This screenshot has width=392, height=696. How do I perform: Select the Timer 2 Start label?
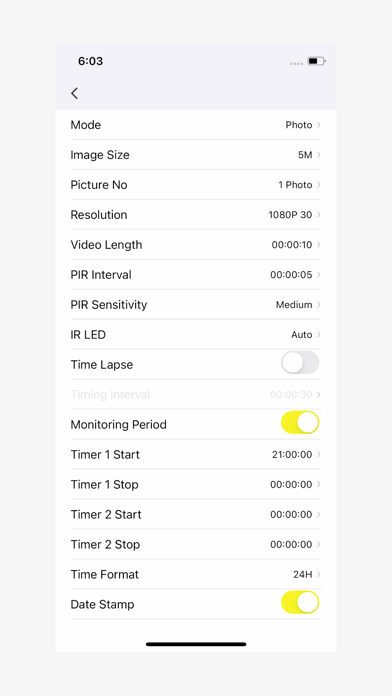pos(106,514)
